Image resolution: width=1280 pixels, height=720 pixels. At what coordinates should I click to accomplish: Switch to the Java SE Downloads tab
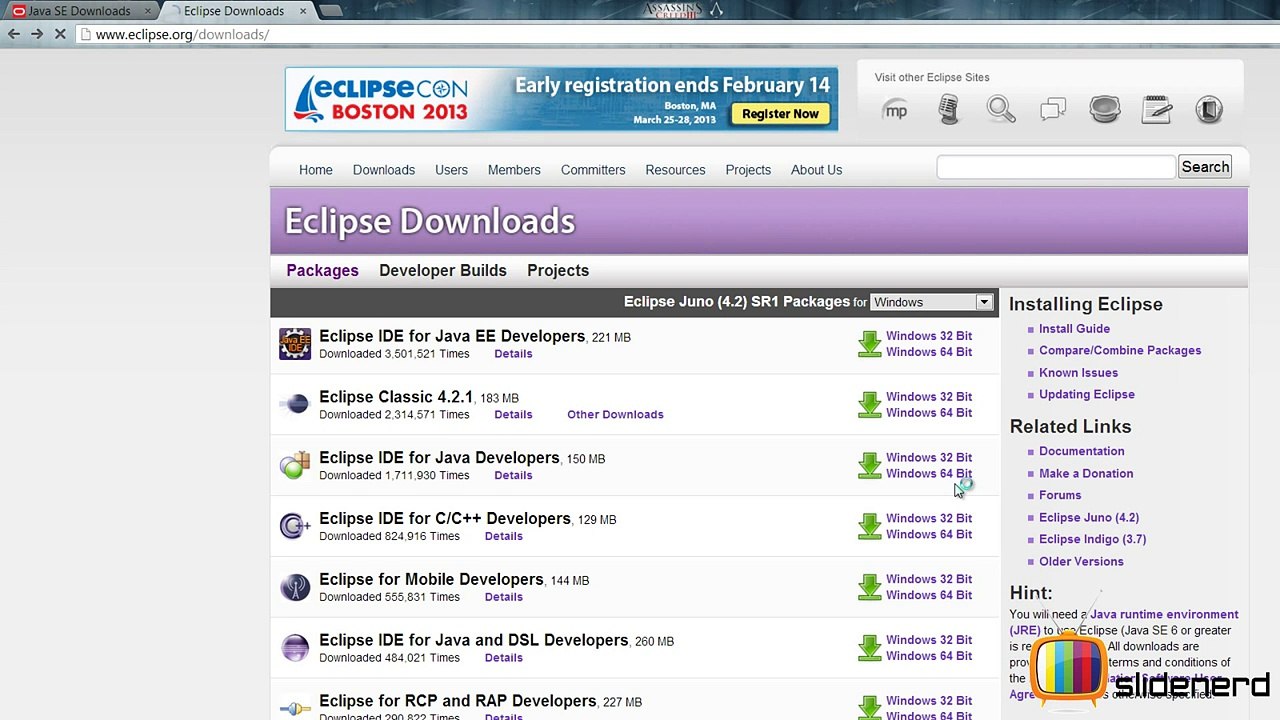coord(78,11)
